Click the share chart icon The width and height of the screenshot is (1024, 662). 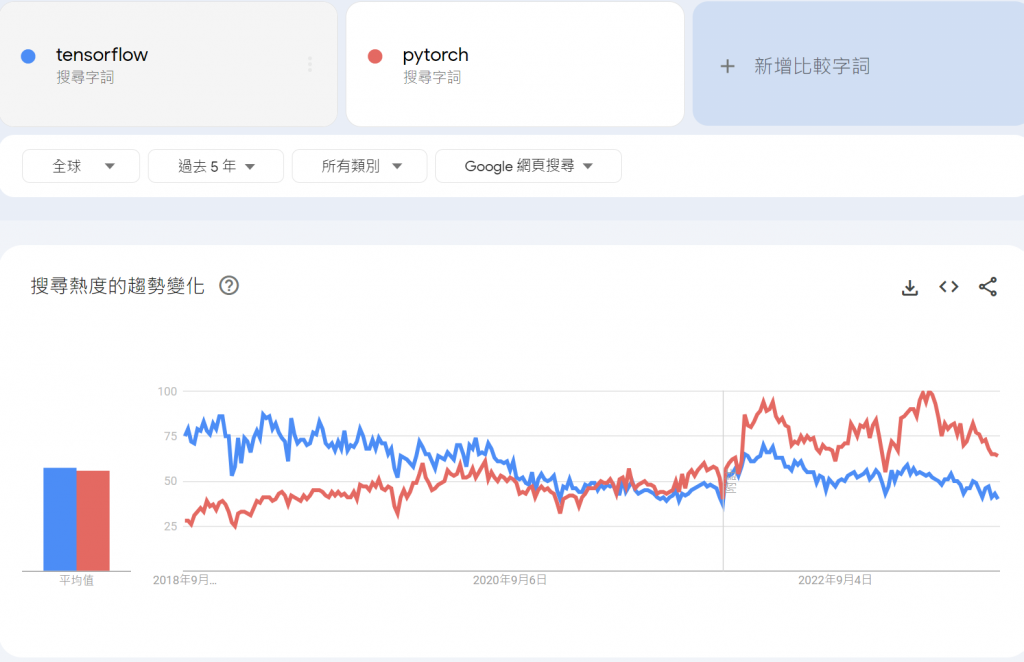[x=988, y=287]
